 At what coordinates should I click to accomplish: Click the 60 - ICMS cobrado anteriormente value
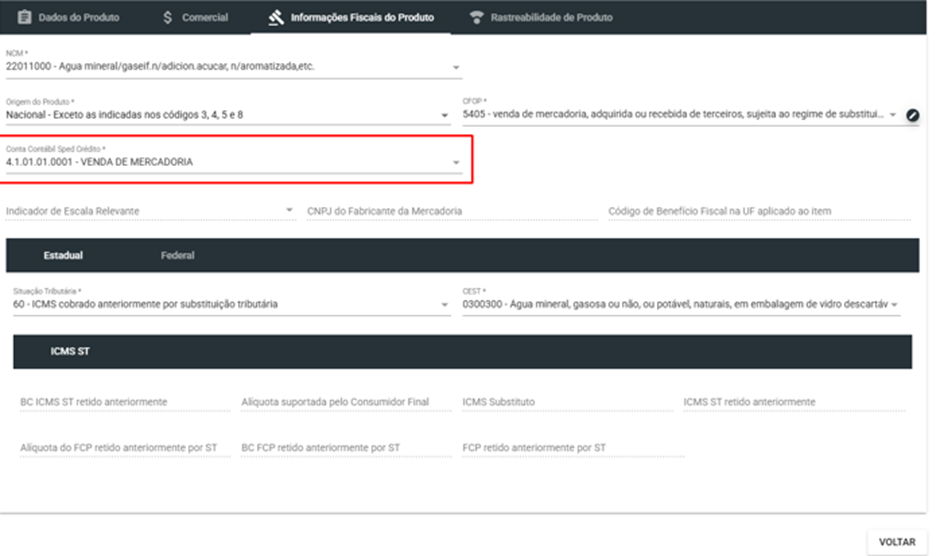coord(145,304)
